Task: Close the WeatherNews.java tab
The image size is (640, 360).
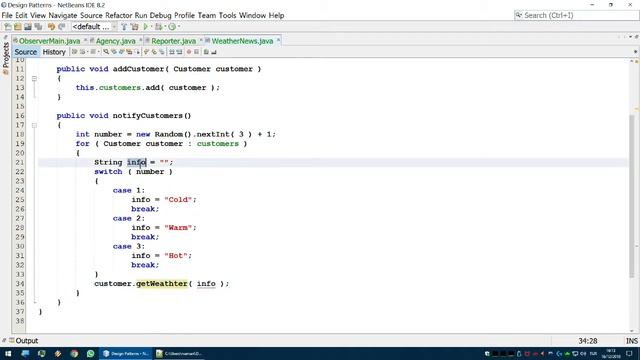Action: [278, 40]
